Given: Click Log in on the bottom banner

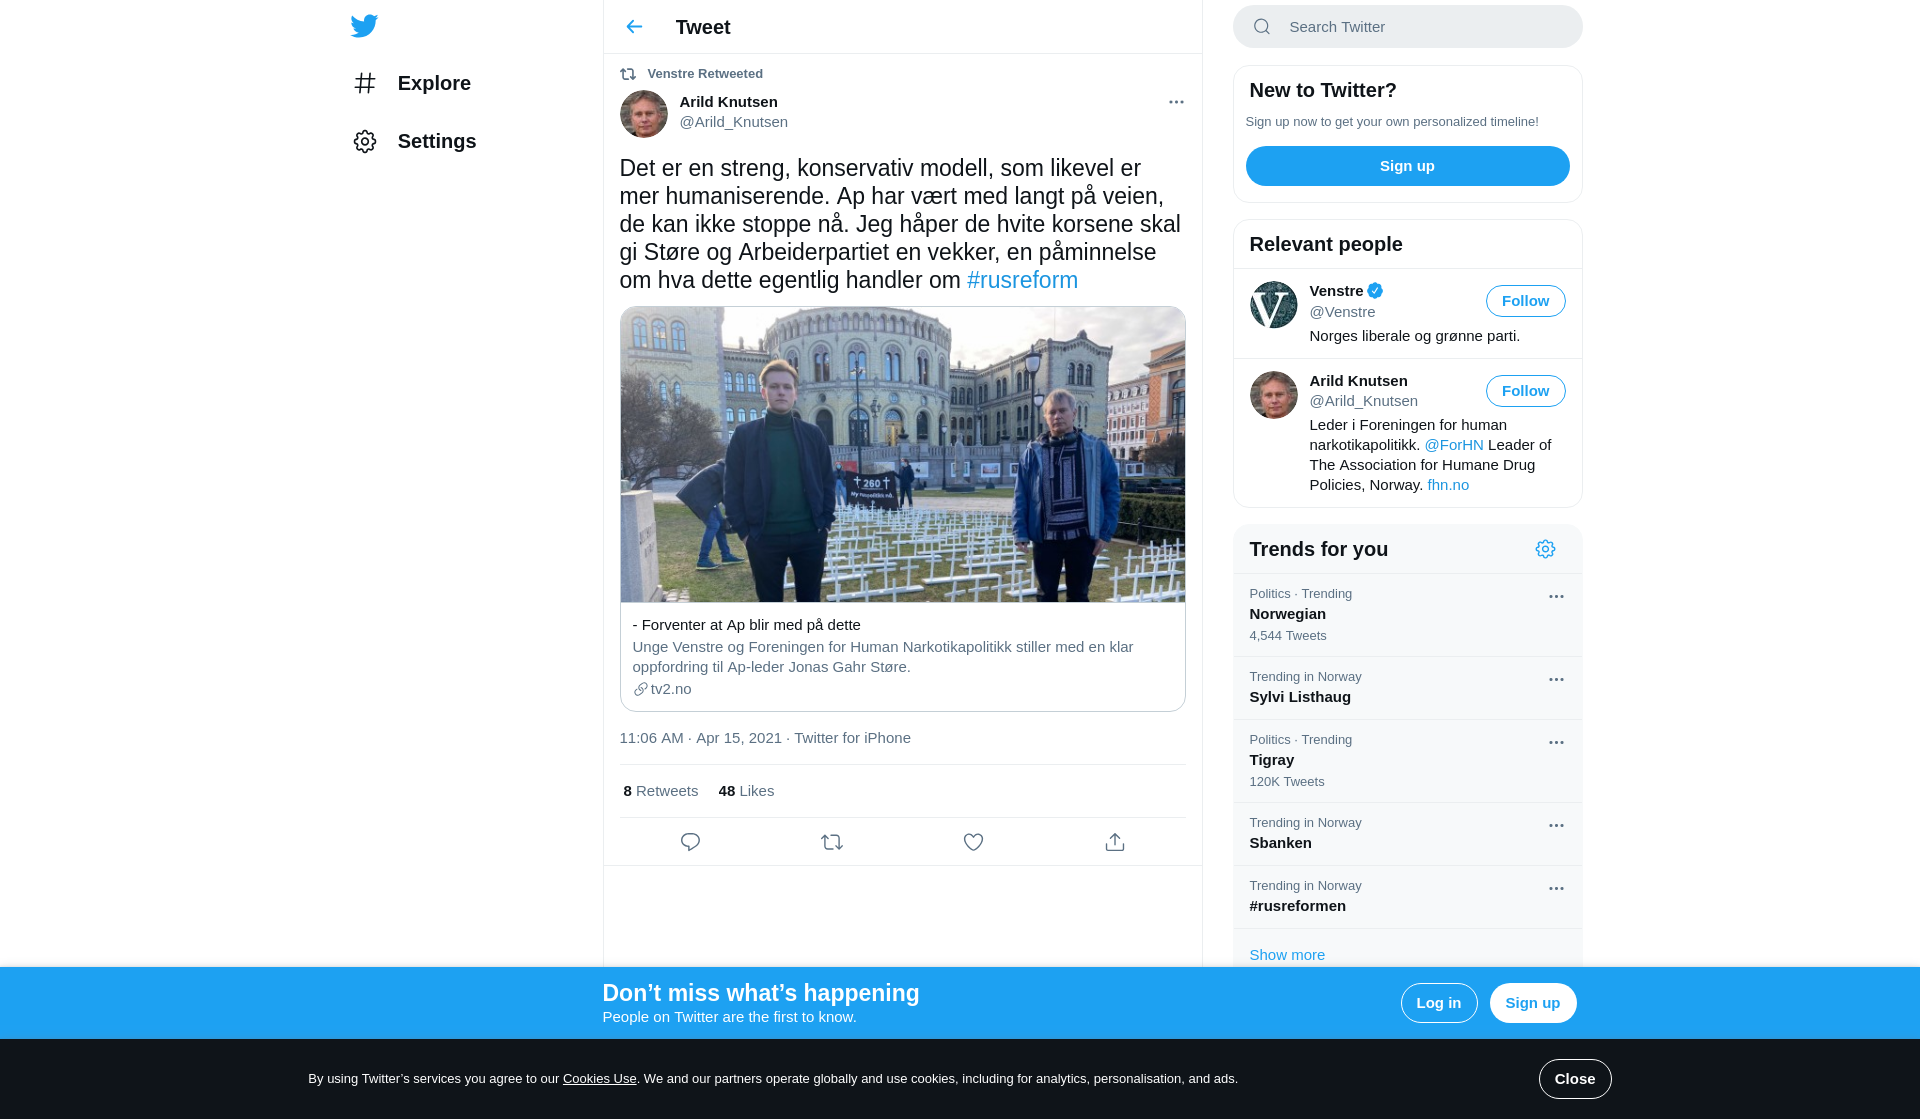Looking at the screenshot, I should (x=1438, y=1003).
